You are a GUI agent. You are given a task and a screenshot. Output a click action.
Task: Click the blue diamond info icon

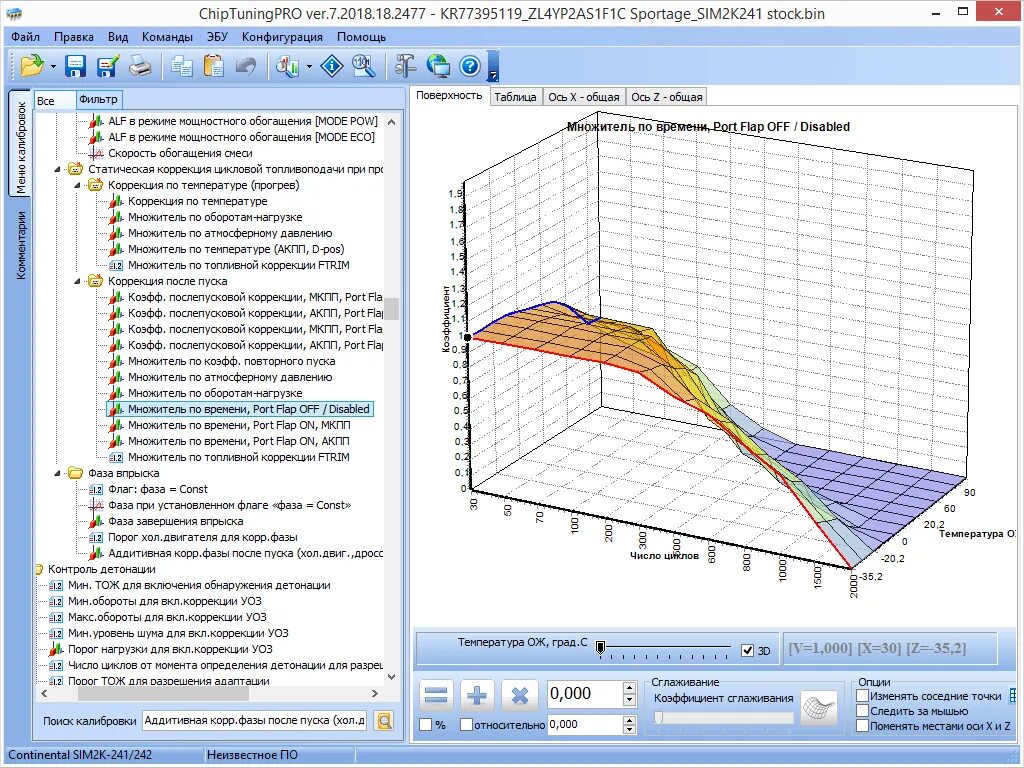pos(332,66)
